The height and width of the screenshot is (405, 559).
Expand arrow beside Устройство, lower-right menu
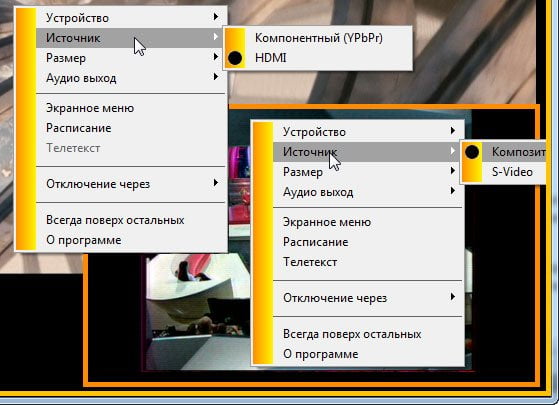pyautogui.click(x=453, y=130)
